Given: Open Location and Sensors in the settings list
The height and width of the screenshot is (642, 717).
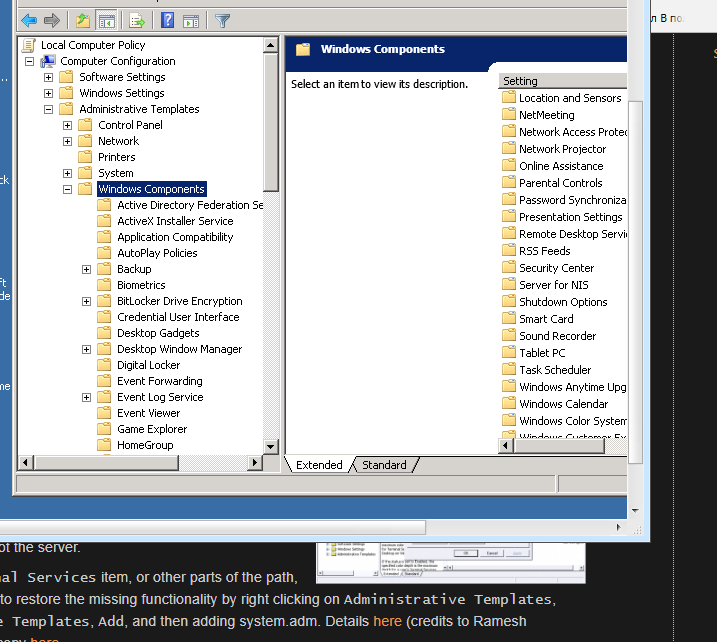Looking at the screenshot, I should [570, 98].
